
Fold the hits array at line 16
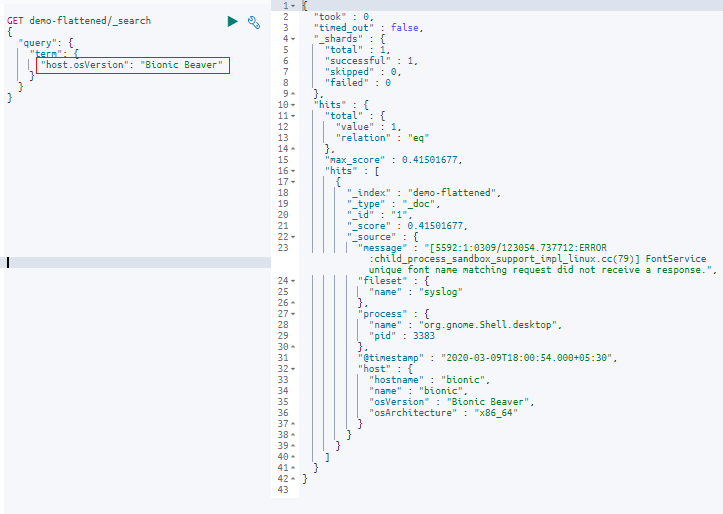click(x=293, y=171)
